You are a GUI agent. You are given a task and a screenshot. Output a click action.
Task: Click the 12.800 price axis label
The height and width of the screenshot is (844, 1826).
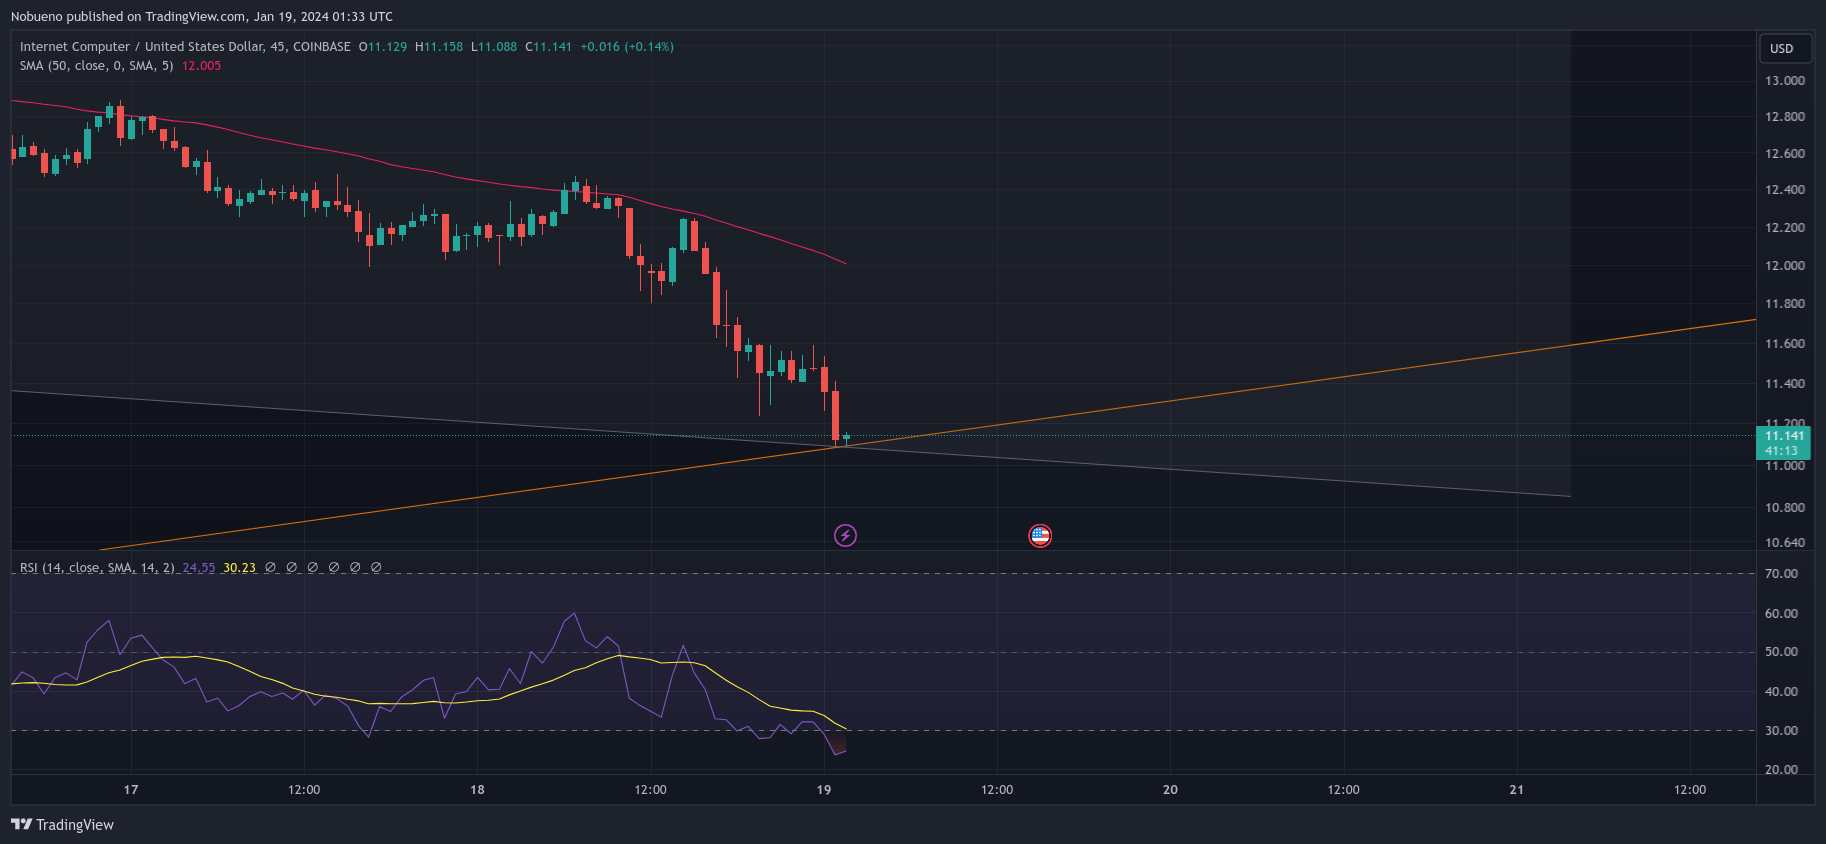click(x=1785, y=117)
